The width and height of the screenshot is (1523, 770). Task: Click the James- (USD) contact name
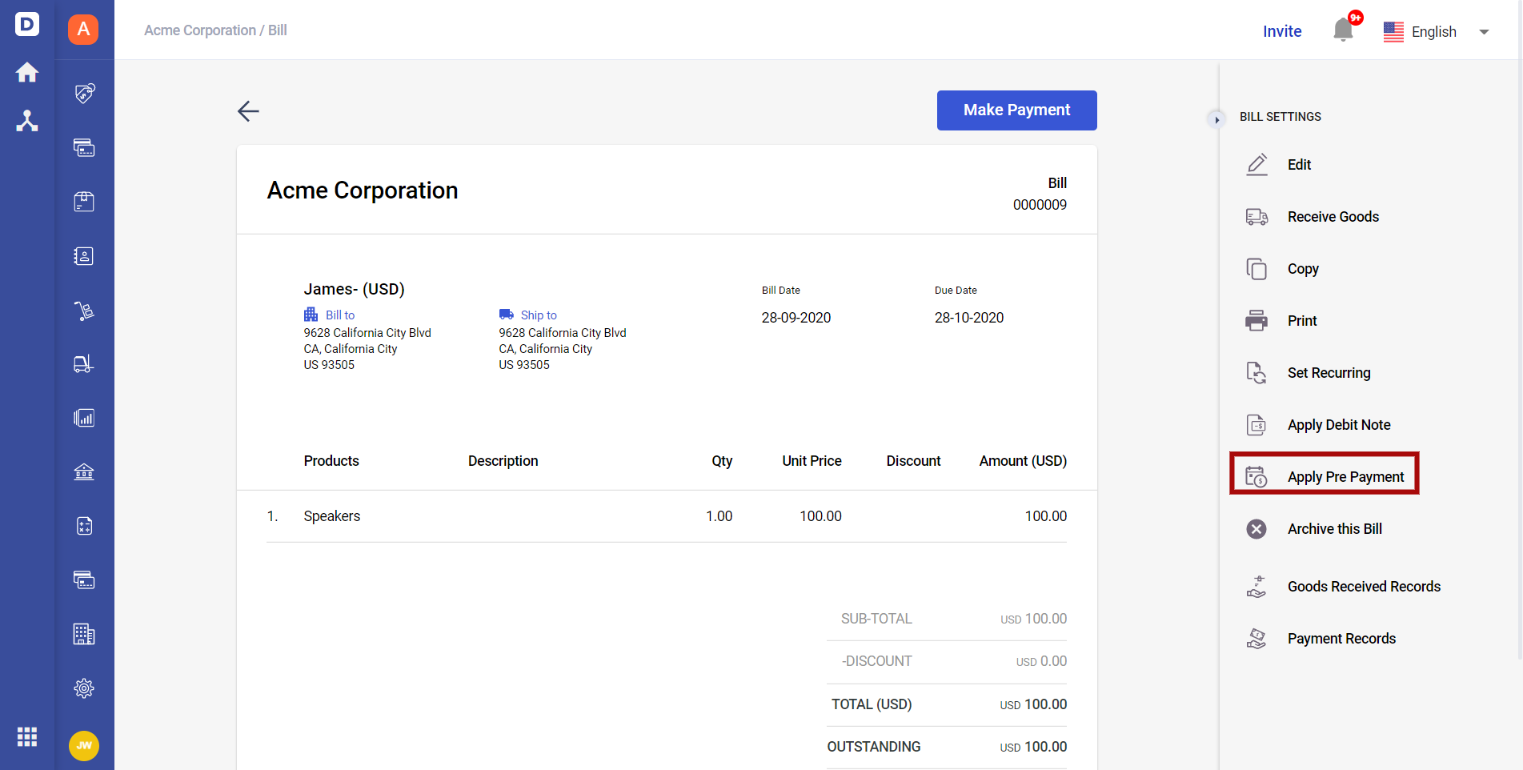tap(354, 289)
